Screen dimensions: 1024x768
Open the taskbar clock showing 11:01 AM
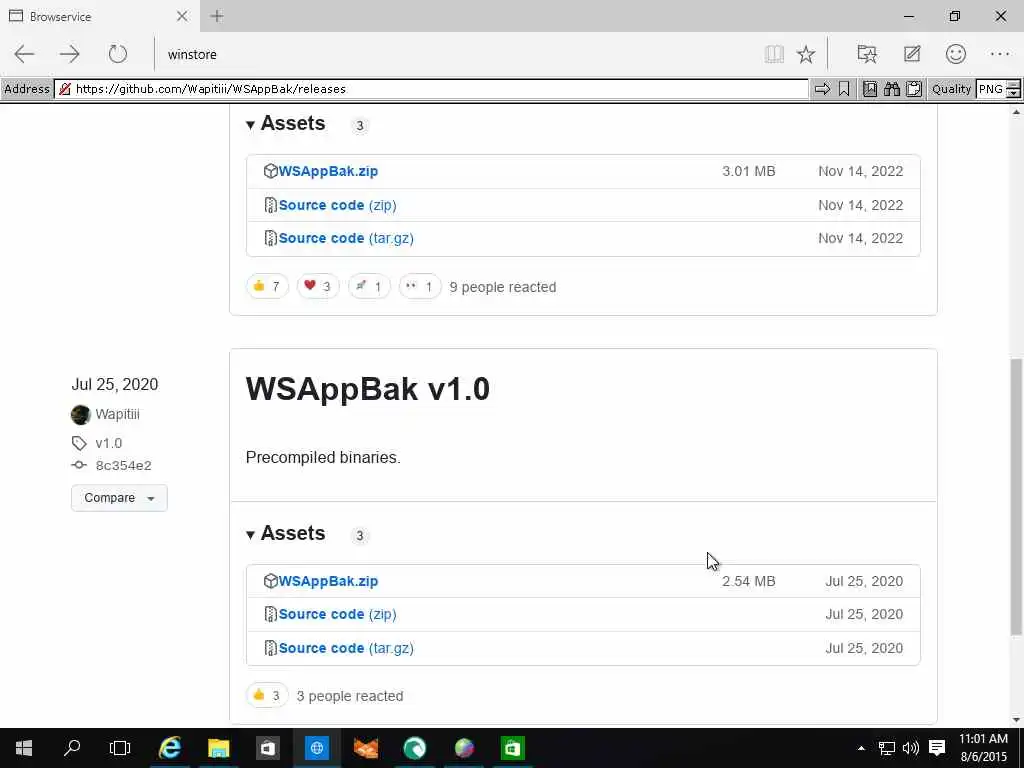tap(984, 748)
